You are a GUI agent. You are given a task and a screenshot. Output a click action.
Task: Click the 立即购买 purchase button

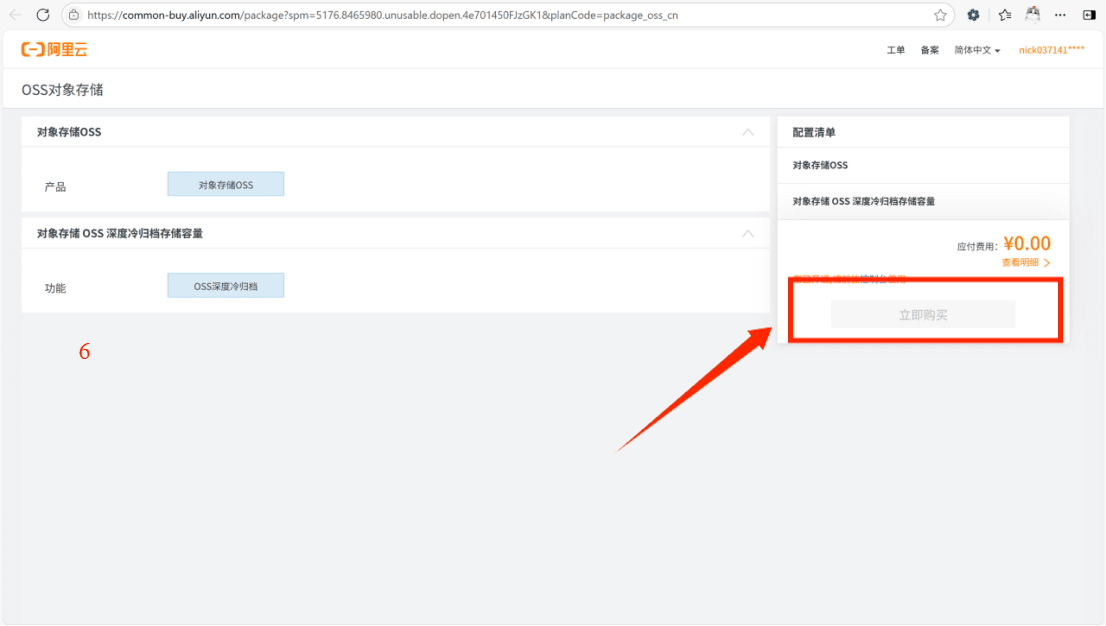tap(921, 312)
